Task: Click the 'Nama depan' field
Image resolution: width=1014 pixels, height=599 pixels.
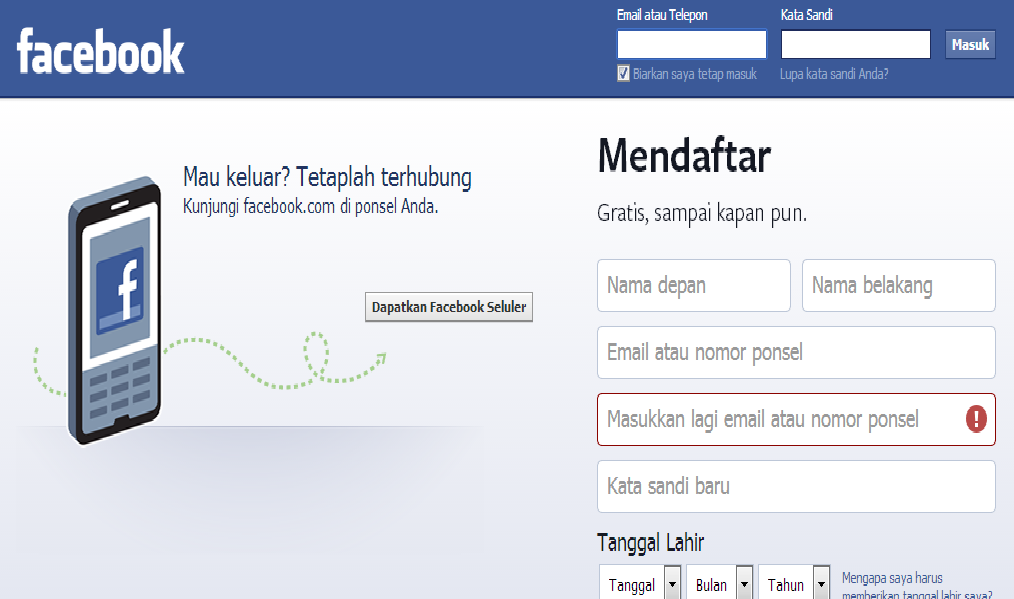Action: [x=693, y=285]
